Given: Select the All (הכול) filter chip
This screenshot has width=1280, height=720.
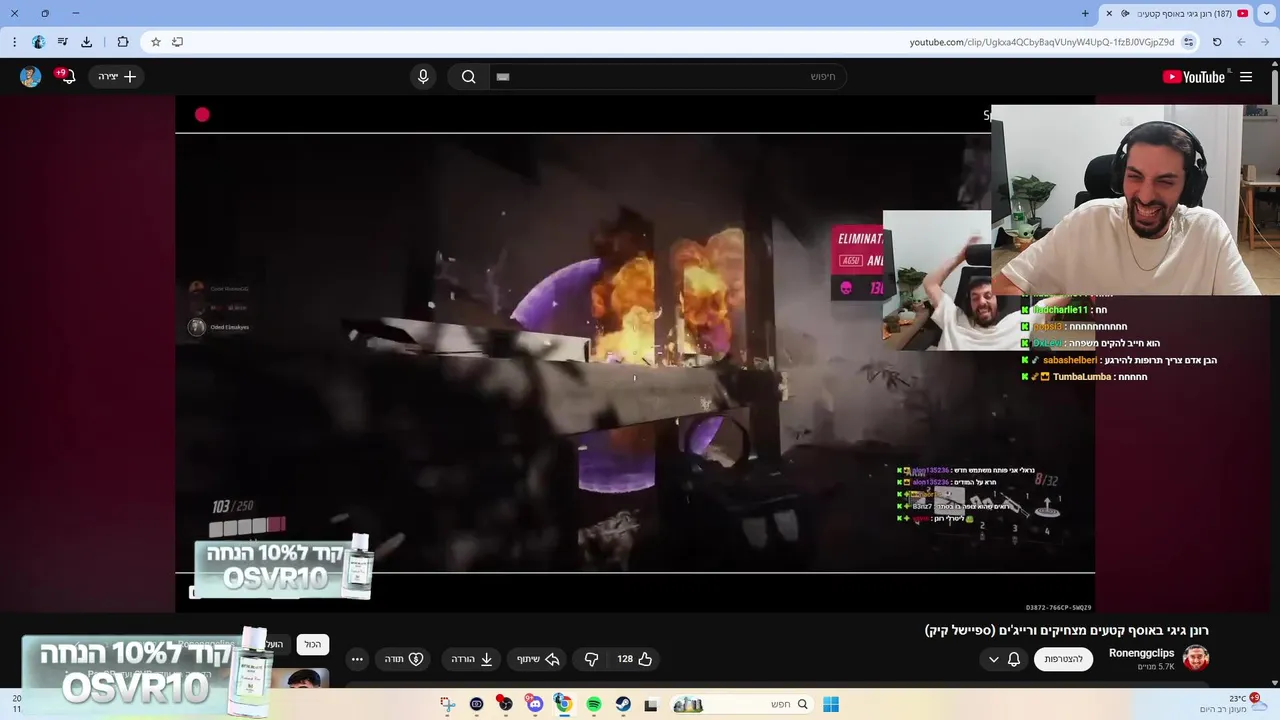Looking at the screenshot, I should click(313, 645).
